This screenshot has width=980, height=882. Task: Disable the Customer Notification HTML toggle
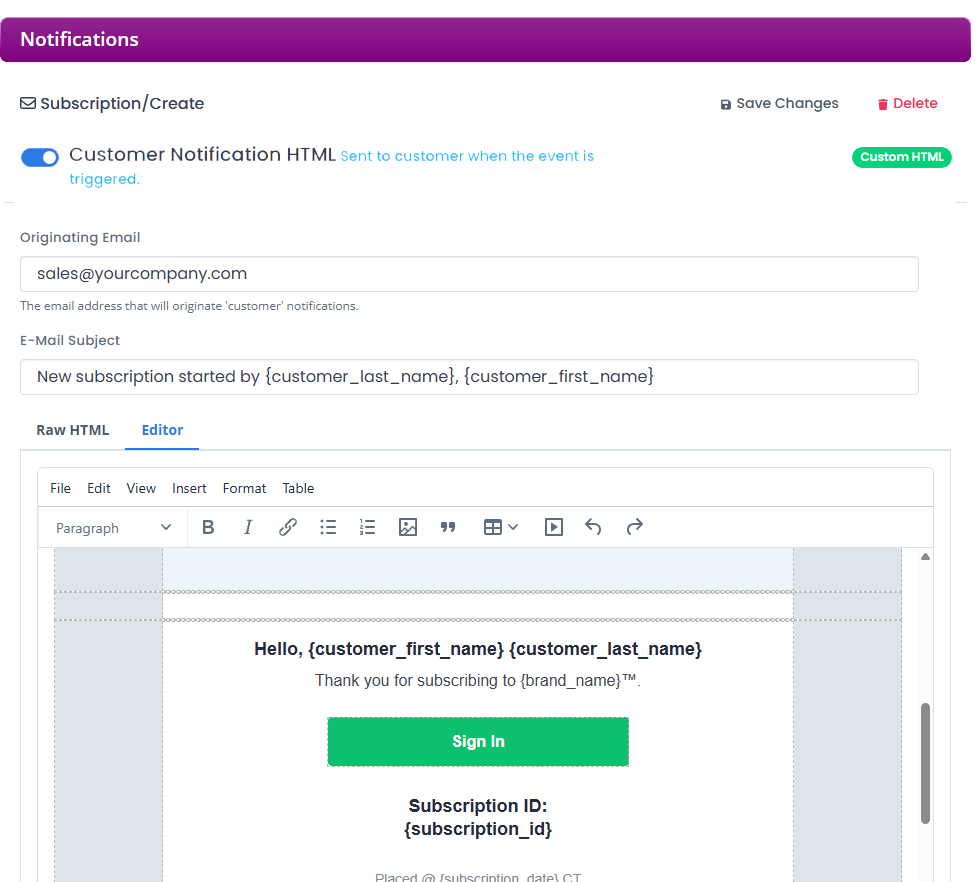coord(40,157)
